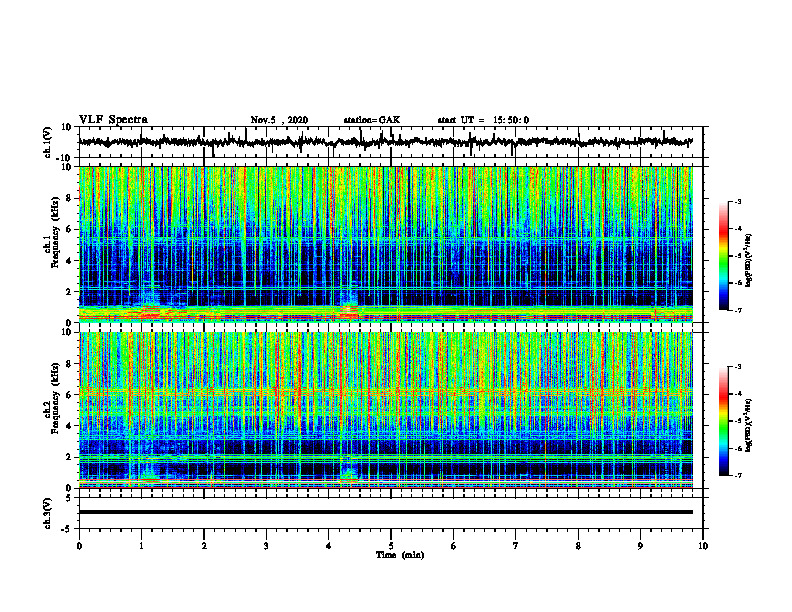792x612 pixels.
Task: Click the ch.2 spectrogram color scale bar
Action: 724,421
